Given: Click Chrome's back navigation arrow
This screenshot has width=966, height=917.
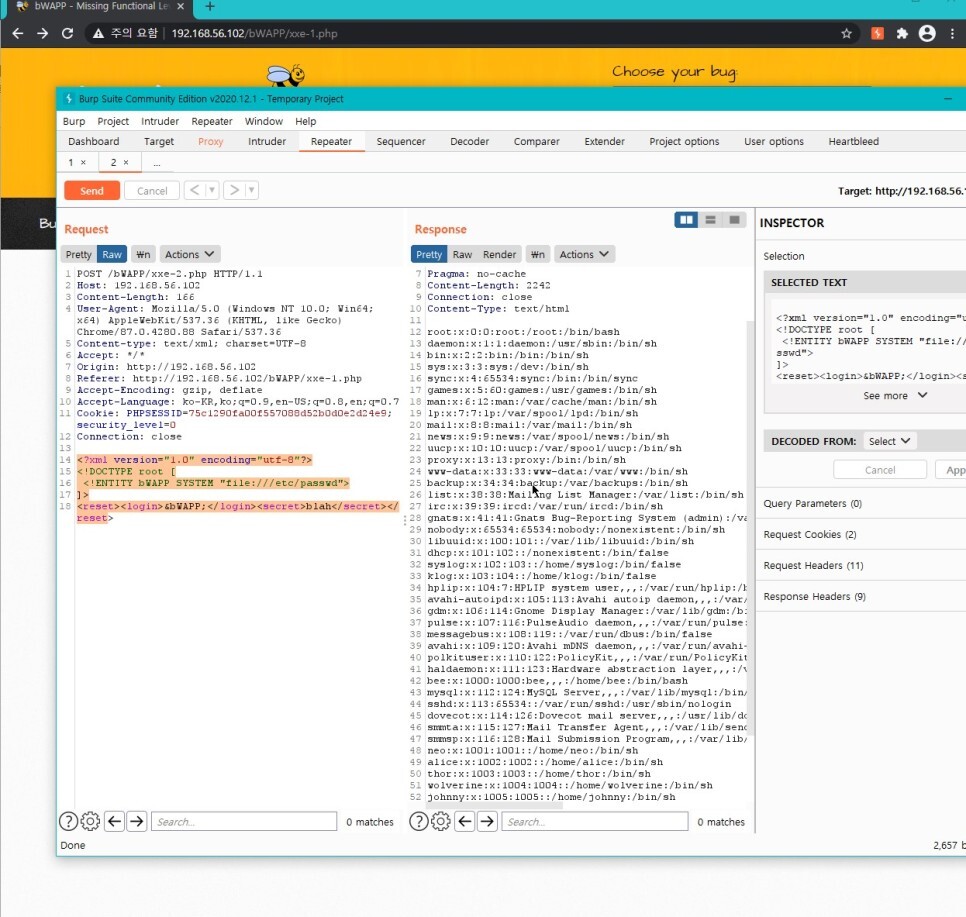Looking at the screenshot, I should pos(18,33).
